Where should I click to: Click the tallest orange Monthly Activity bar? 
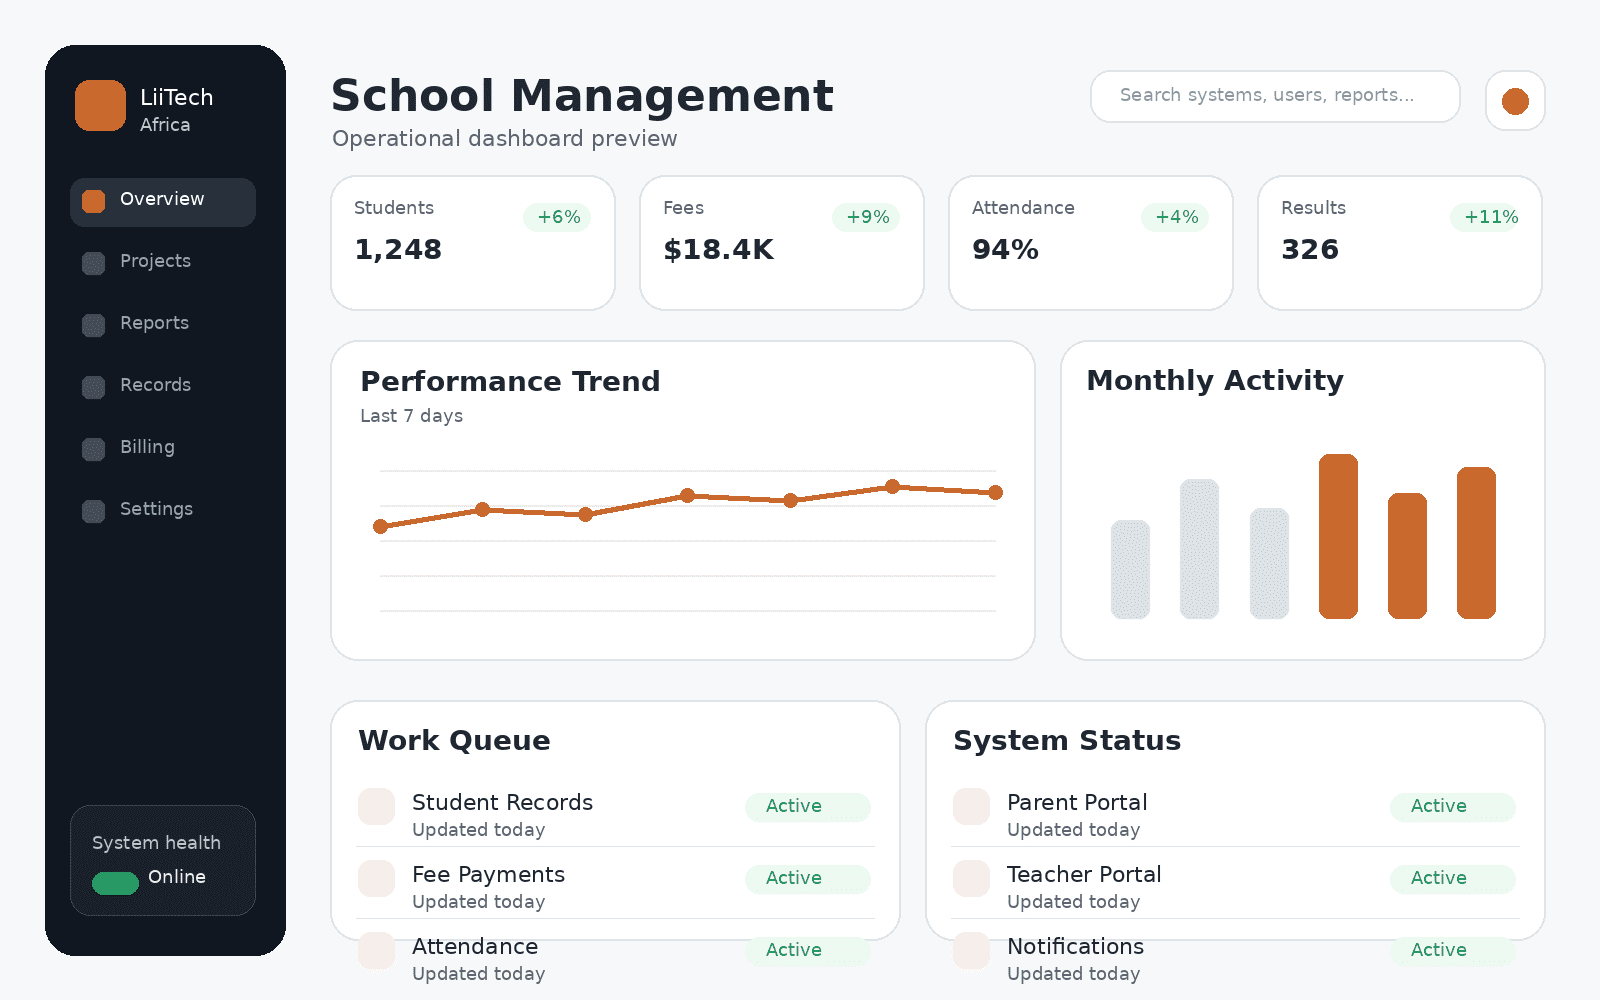coord(1338,536)
